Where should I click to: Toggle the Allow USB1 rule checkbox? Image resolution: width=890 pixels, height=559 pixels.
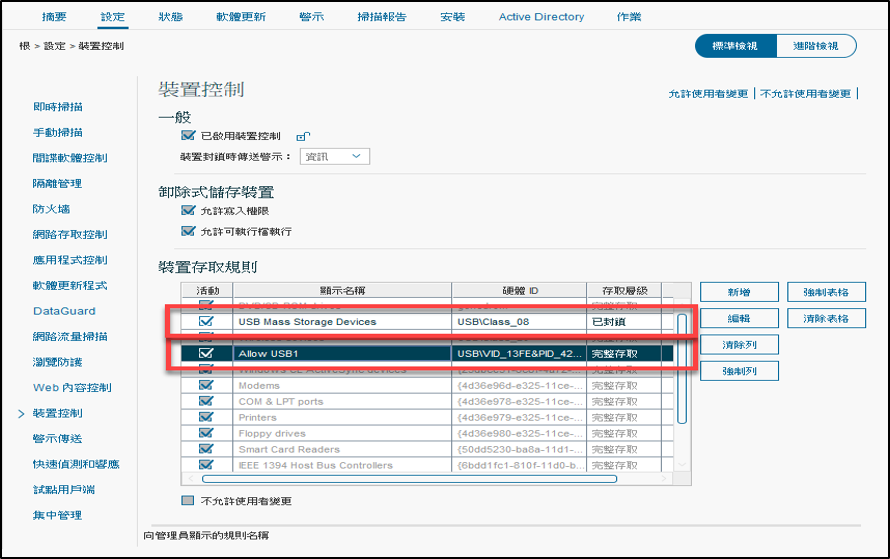pyautogui.click(x=206, y=353)
